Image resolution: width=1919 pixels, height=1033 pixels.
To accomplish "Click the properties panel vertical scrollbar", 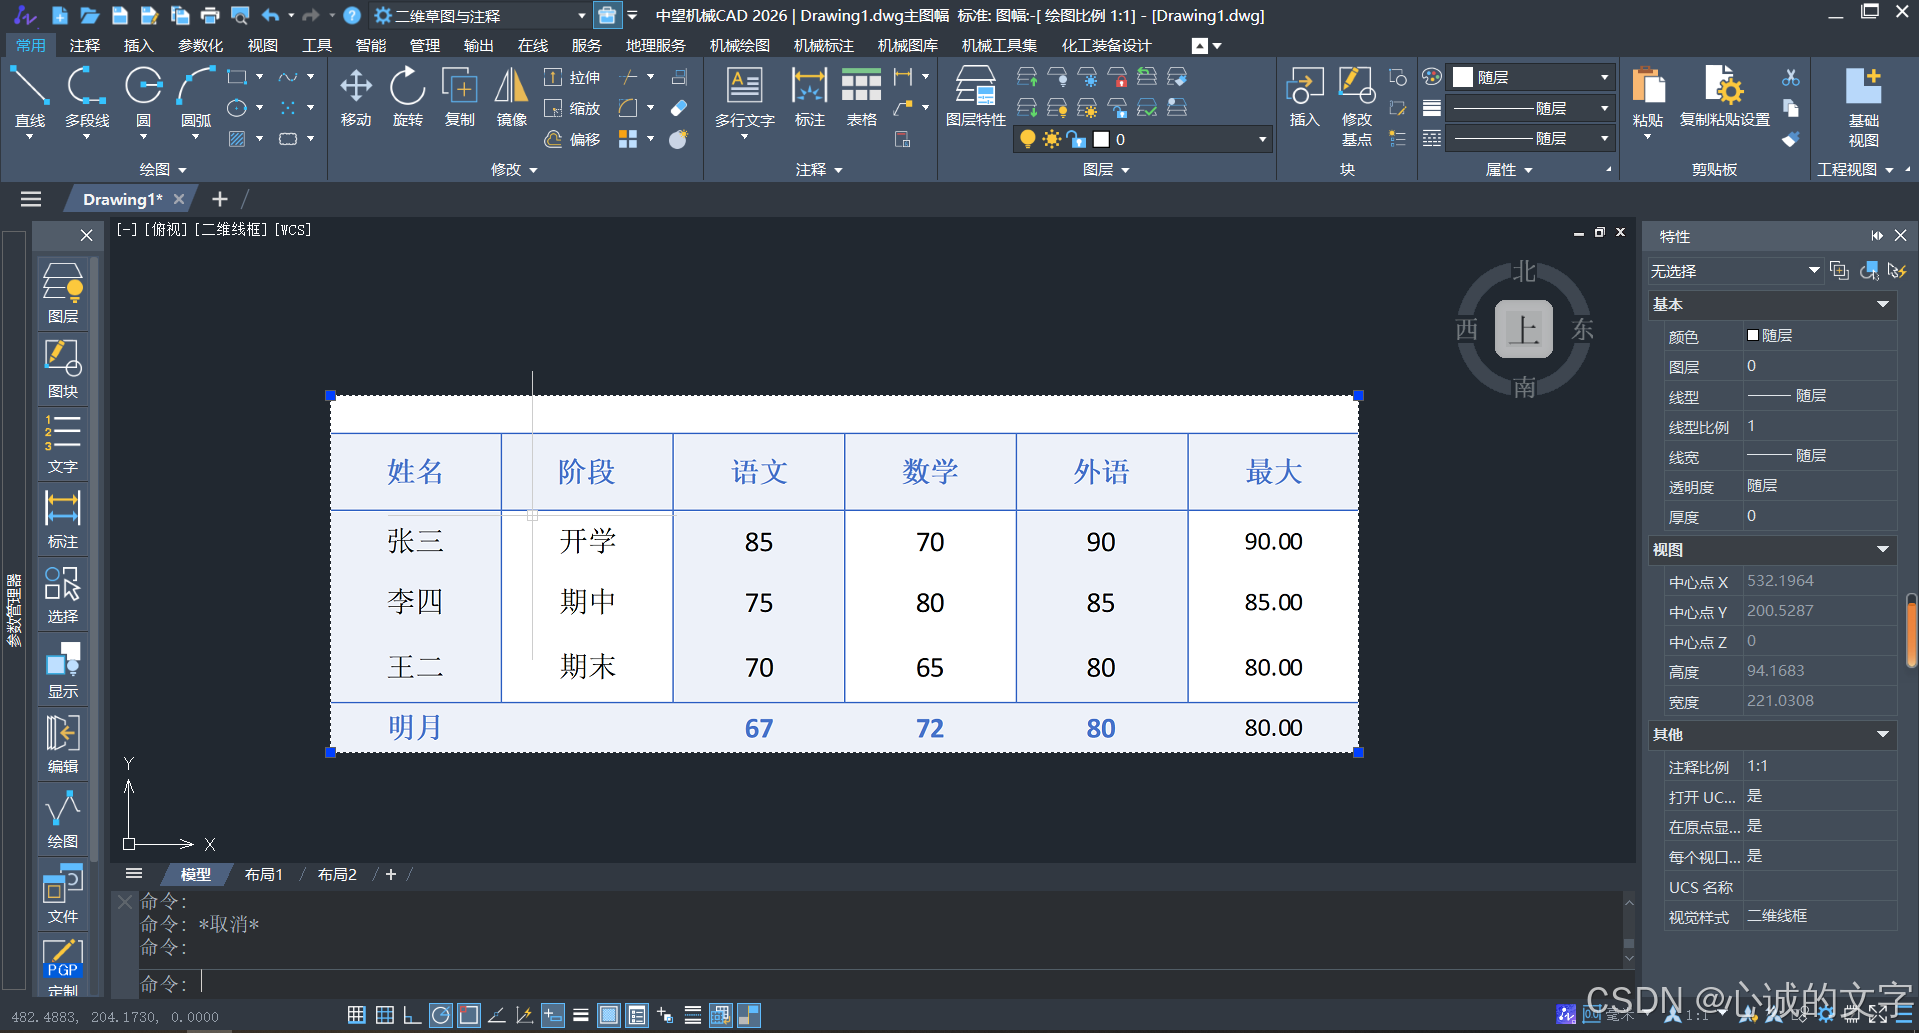I will click(1911, 630).
